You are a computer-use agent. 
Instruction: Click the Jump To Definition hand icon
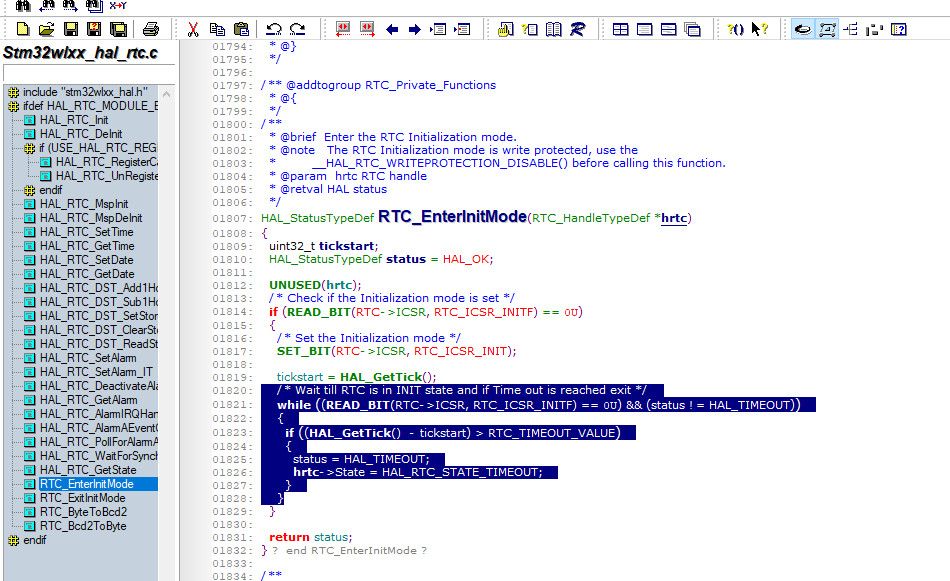pos(505,29)
